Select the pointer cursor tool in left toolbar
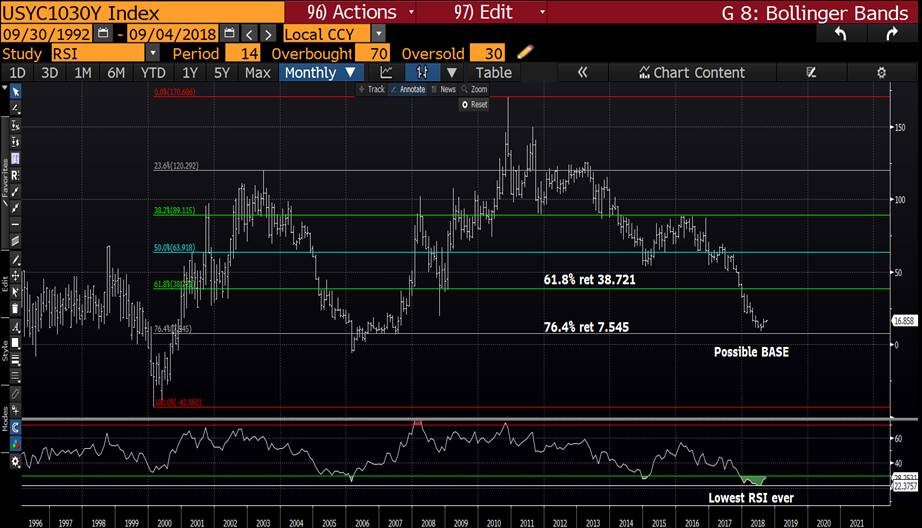The height and width of the screenshot is (528, 922). coord(15,92)
